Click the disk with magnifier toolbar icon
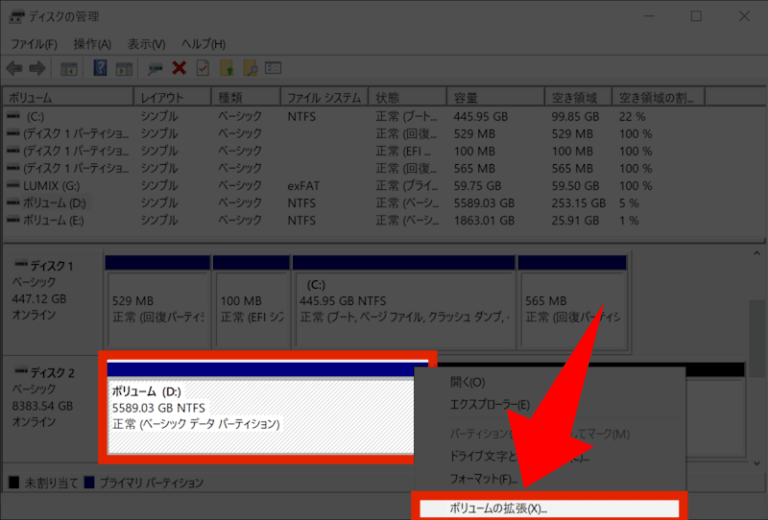This screenshot has width=768, height=520. point(155,69)
